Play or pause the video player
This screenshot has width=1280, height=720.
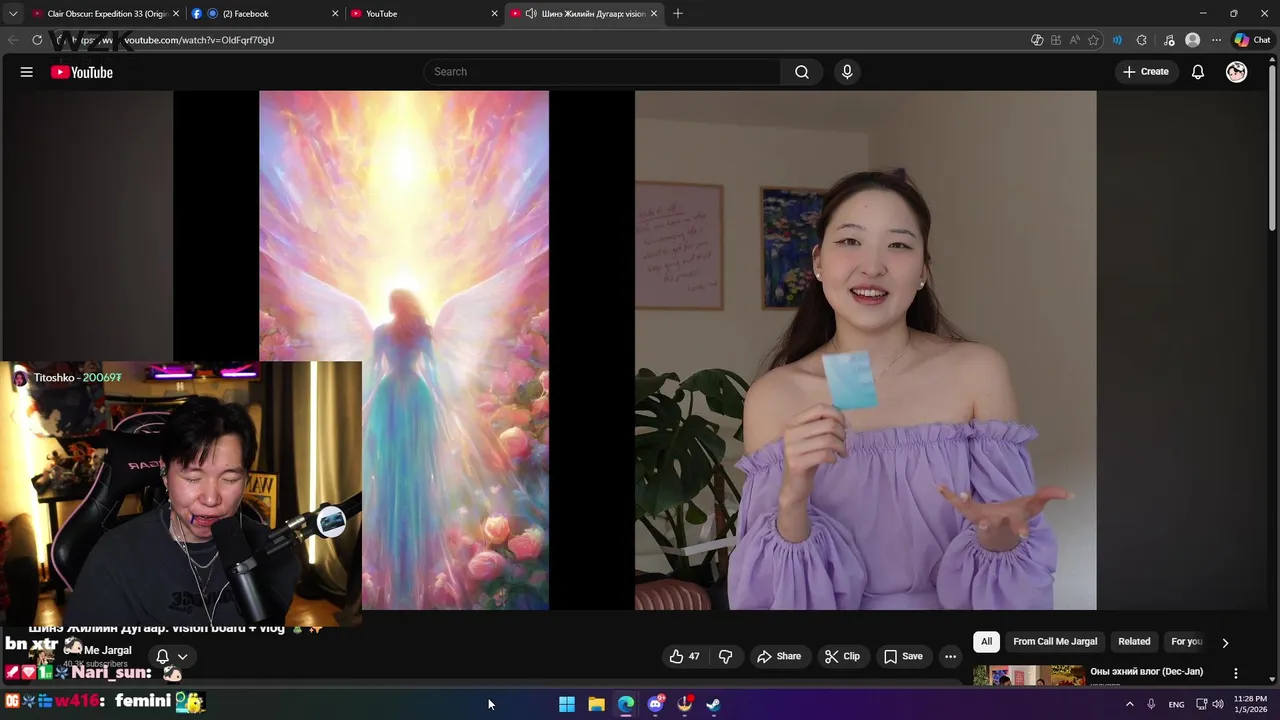point(634,350)
